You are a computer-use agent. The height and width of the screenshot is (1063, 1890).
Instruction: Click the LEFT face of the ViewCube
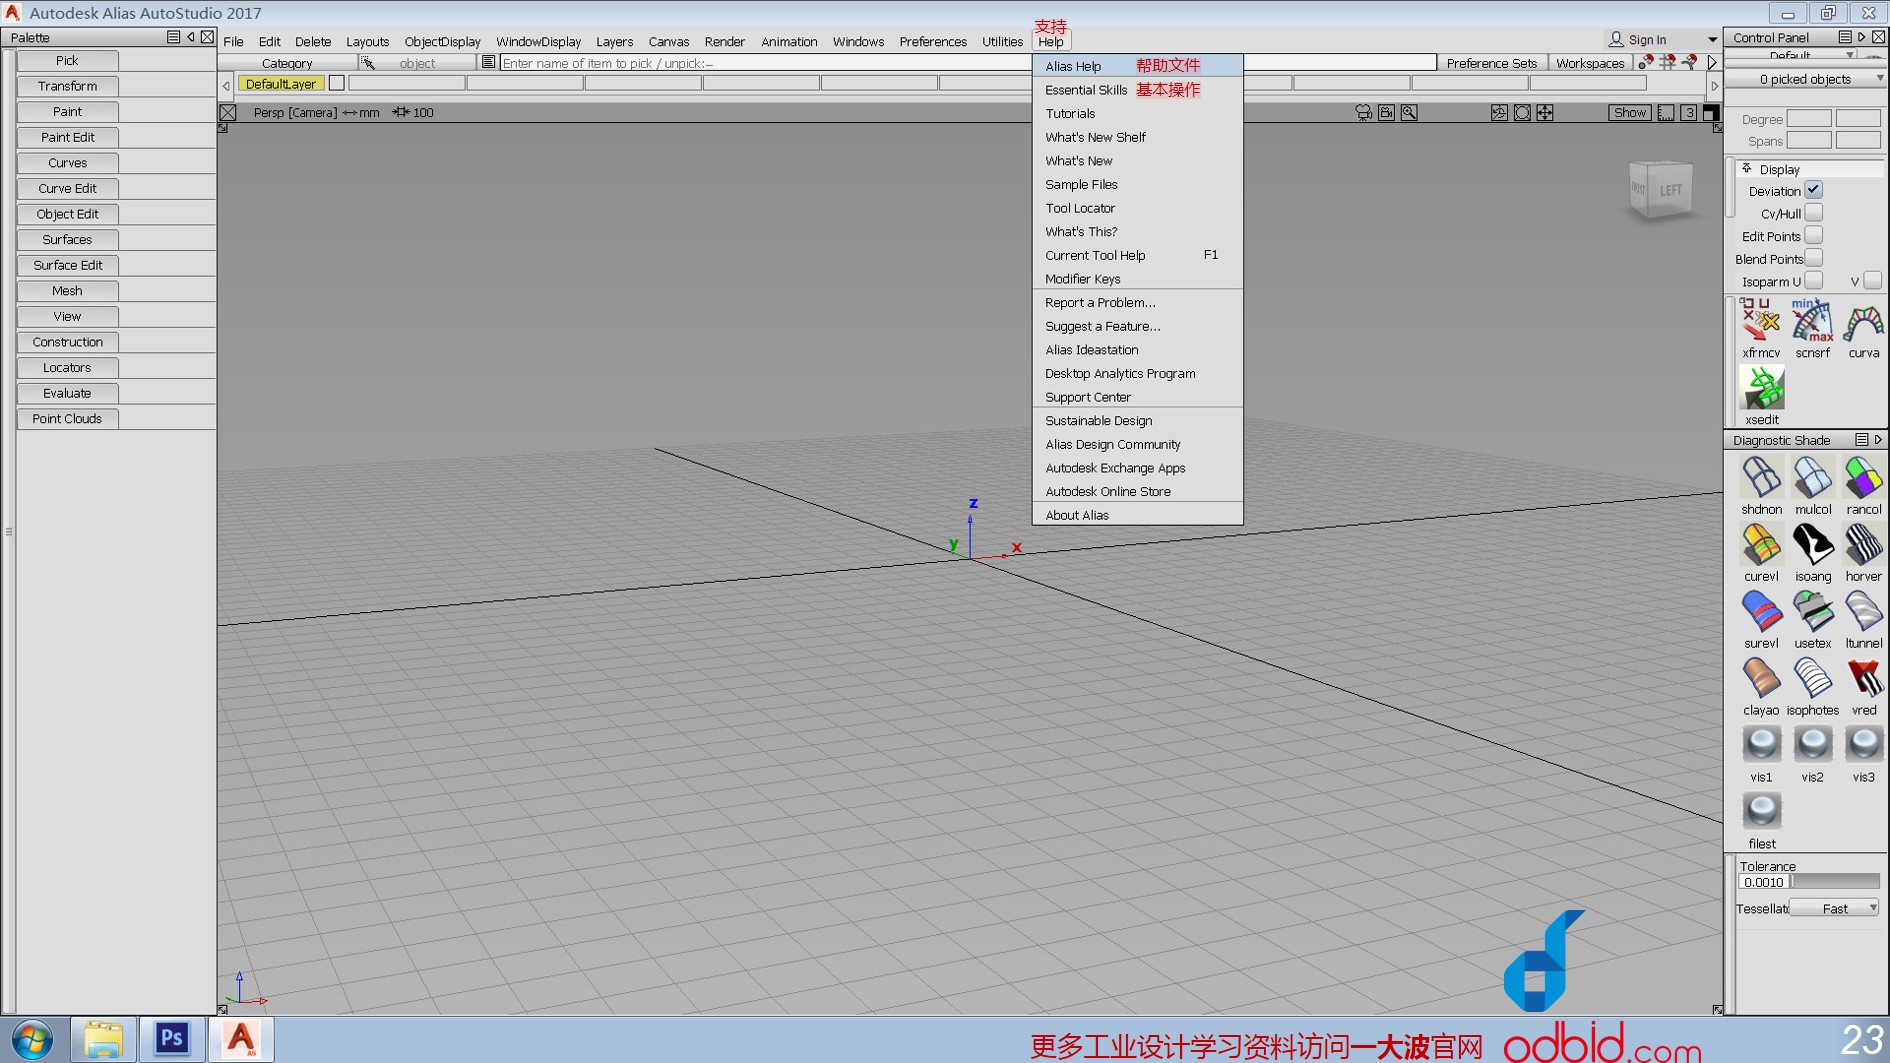(1671, 190)
